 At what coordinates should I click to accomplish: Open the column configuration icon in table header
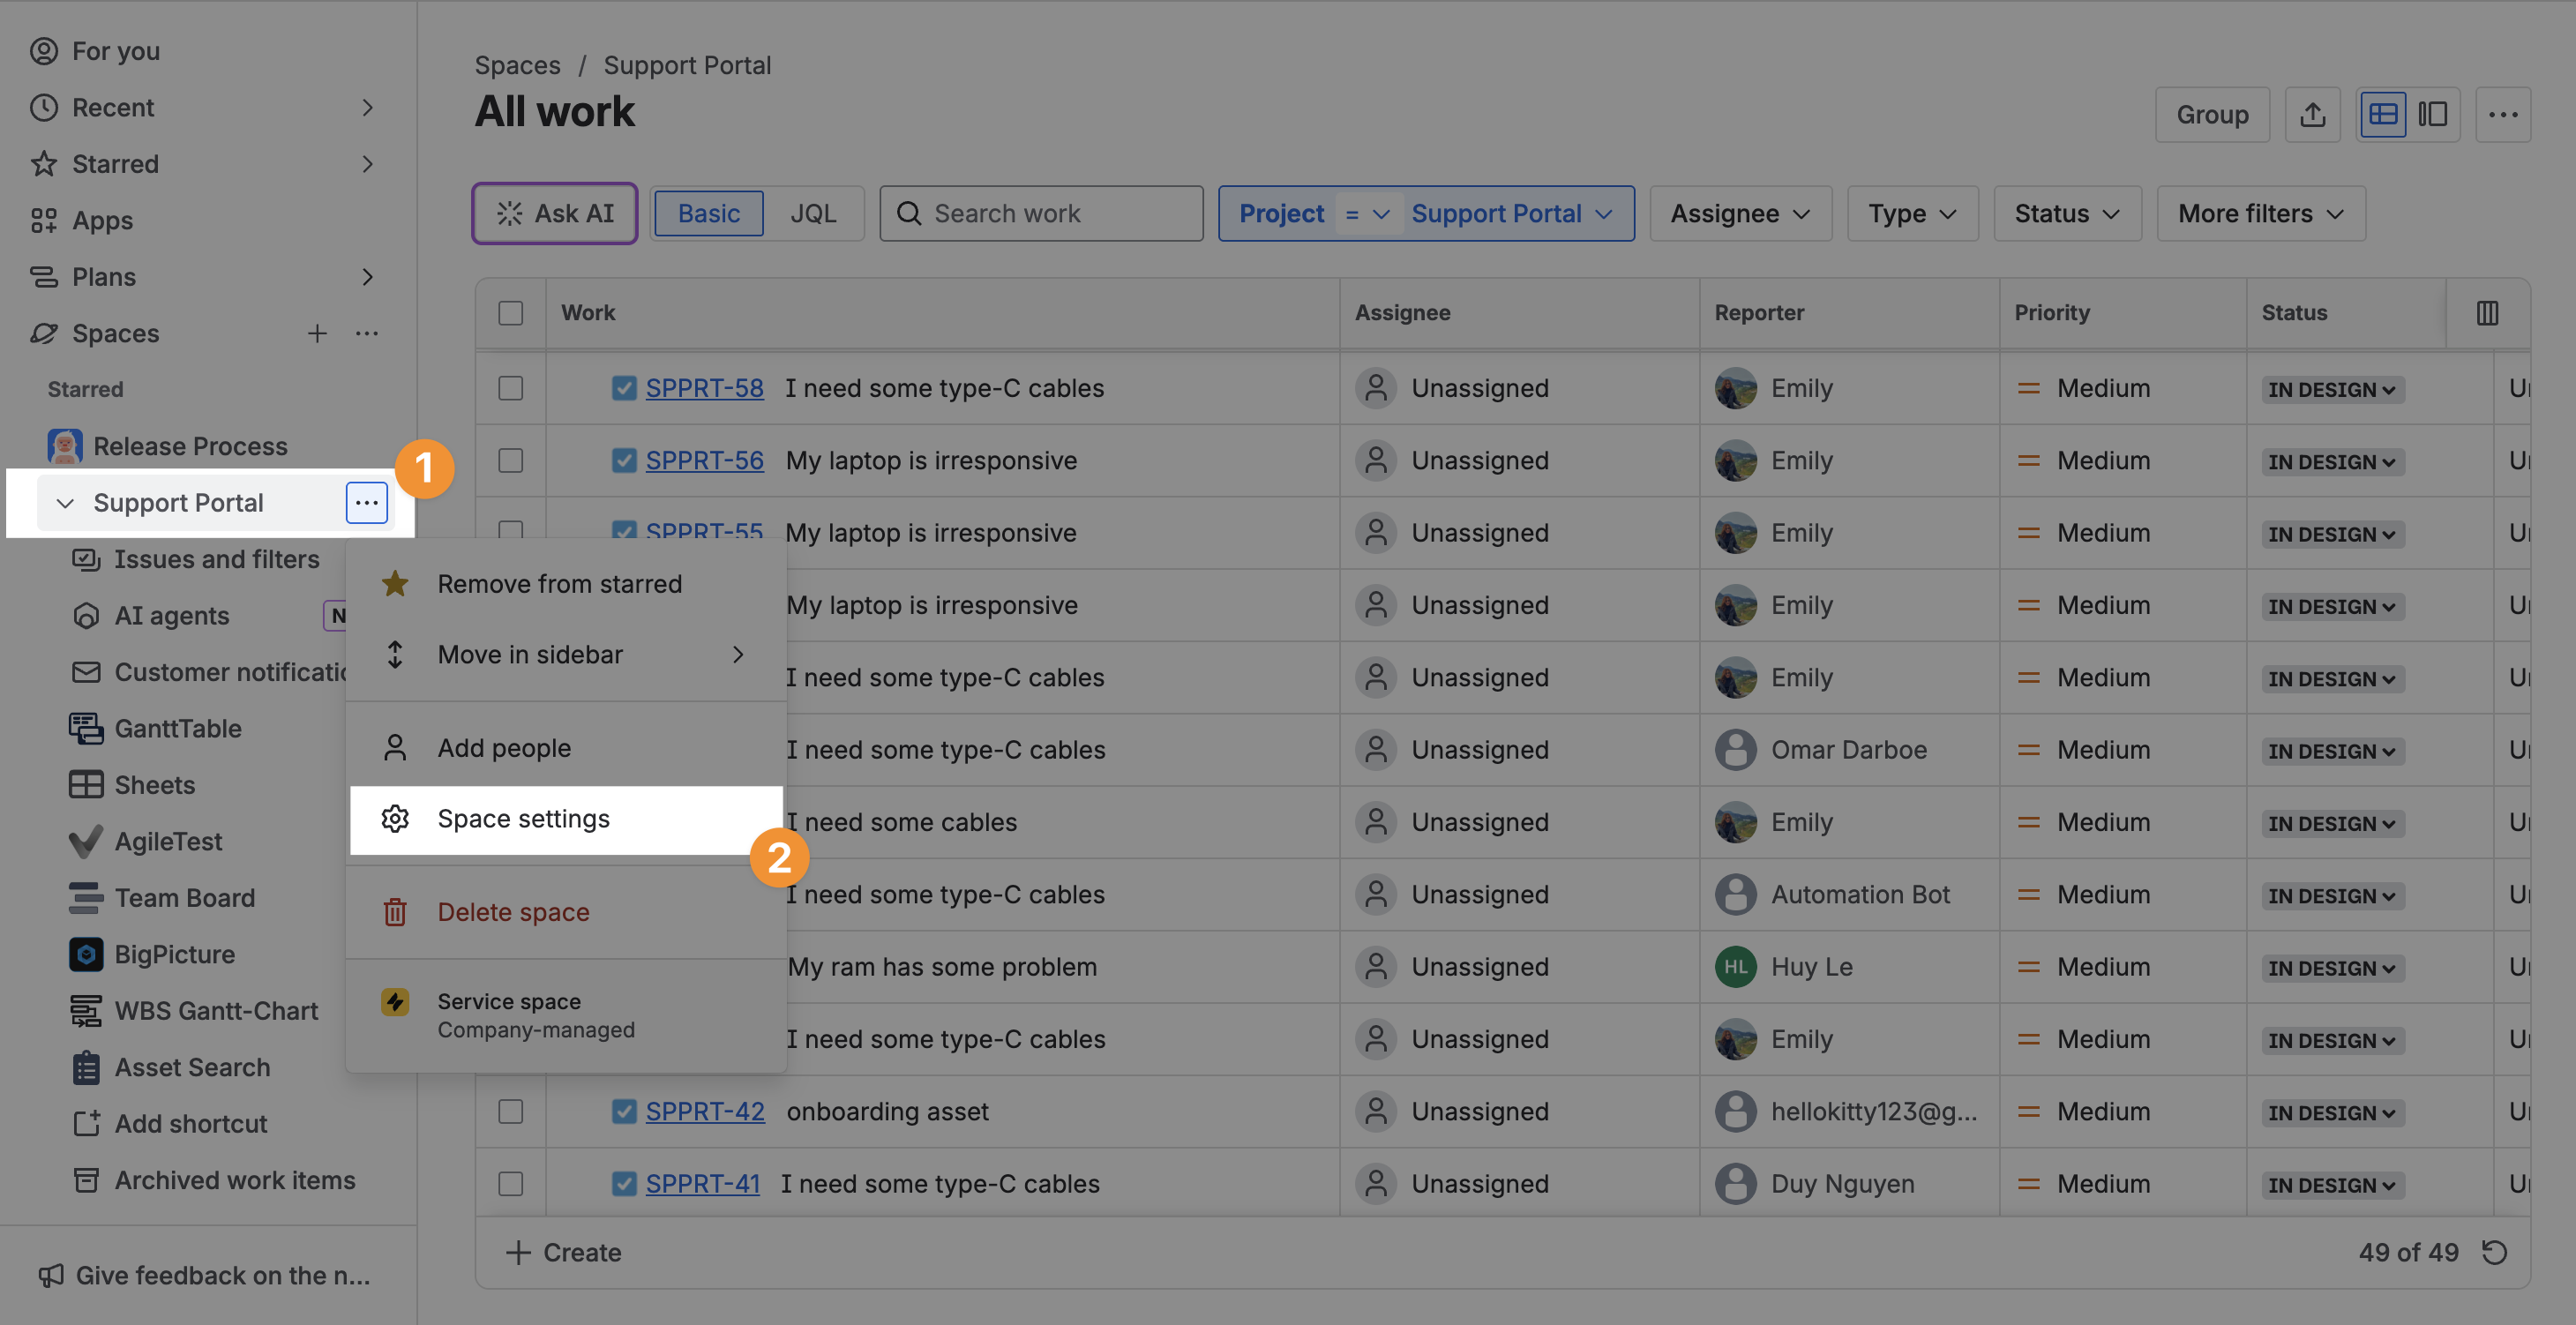tap(2487, 313)
